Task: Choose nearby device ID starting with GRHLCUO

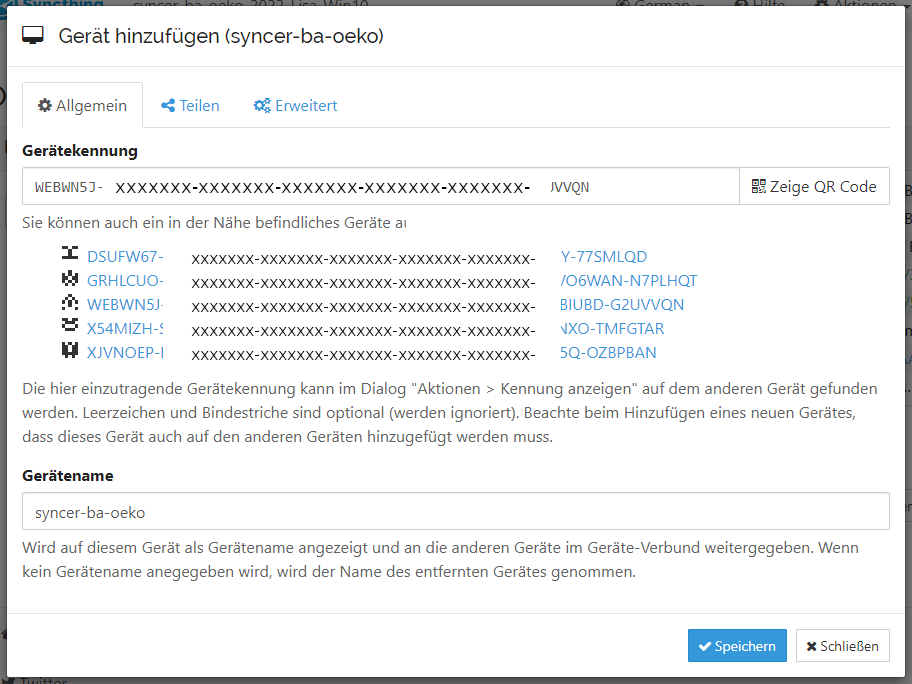Action: click(x=125, y=280)
